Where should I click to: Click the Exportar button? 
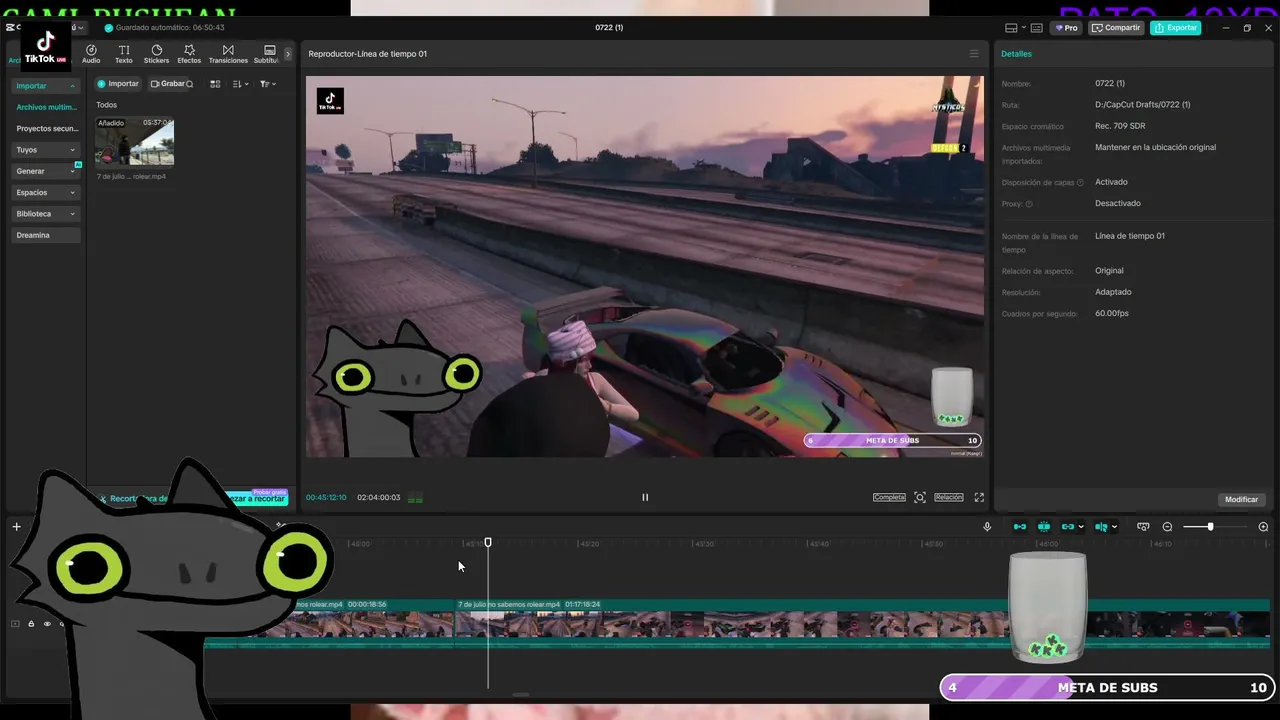click(x=1175, y=28)
